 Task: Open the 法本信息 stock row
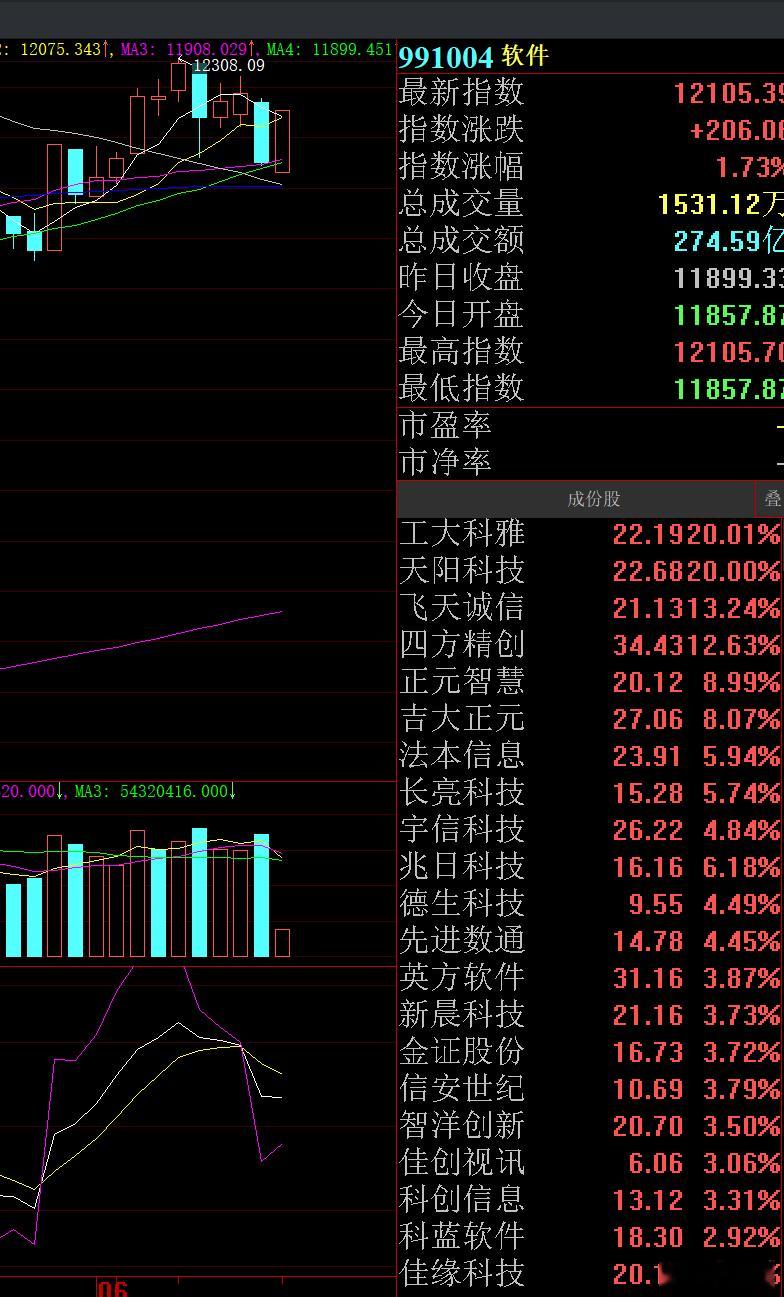(590, 756)
